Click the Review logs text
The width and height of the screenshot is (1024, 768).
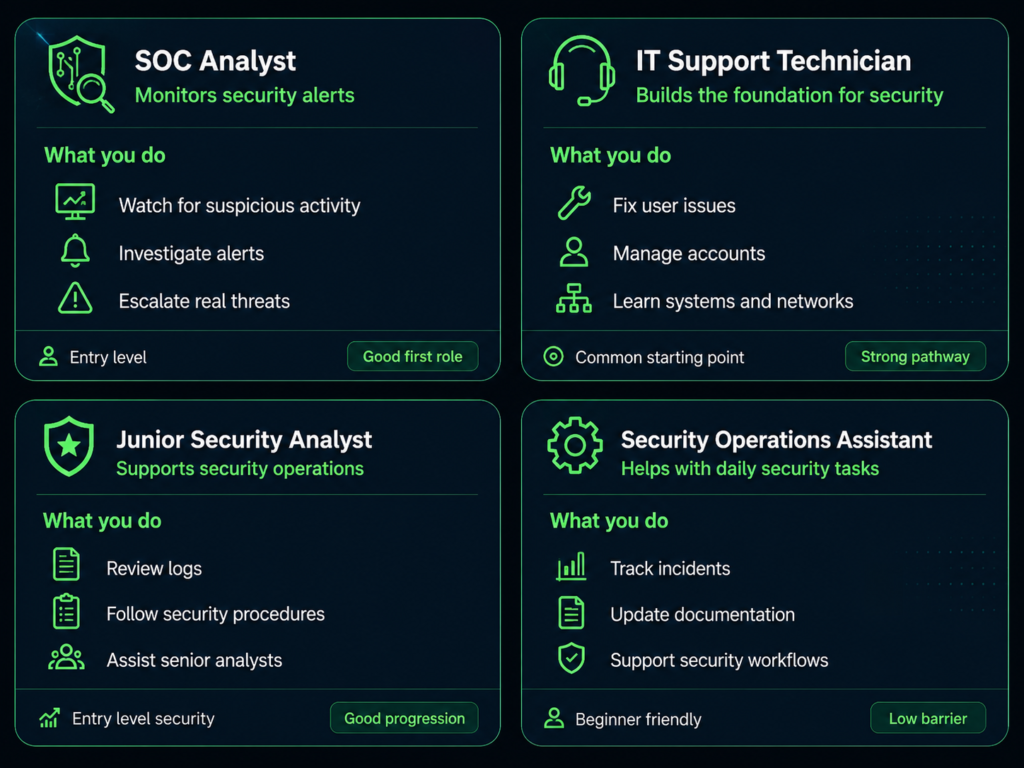point(154,569)
